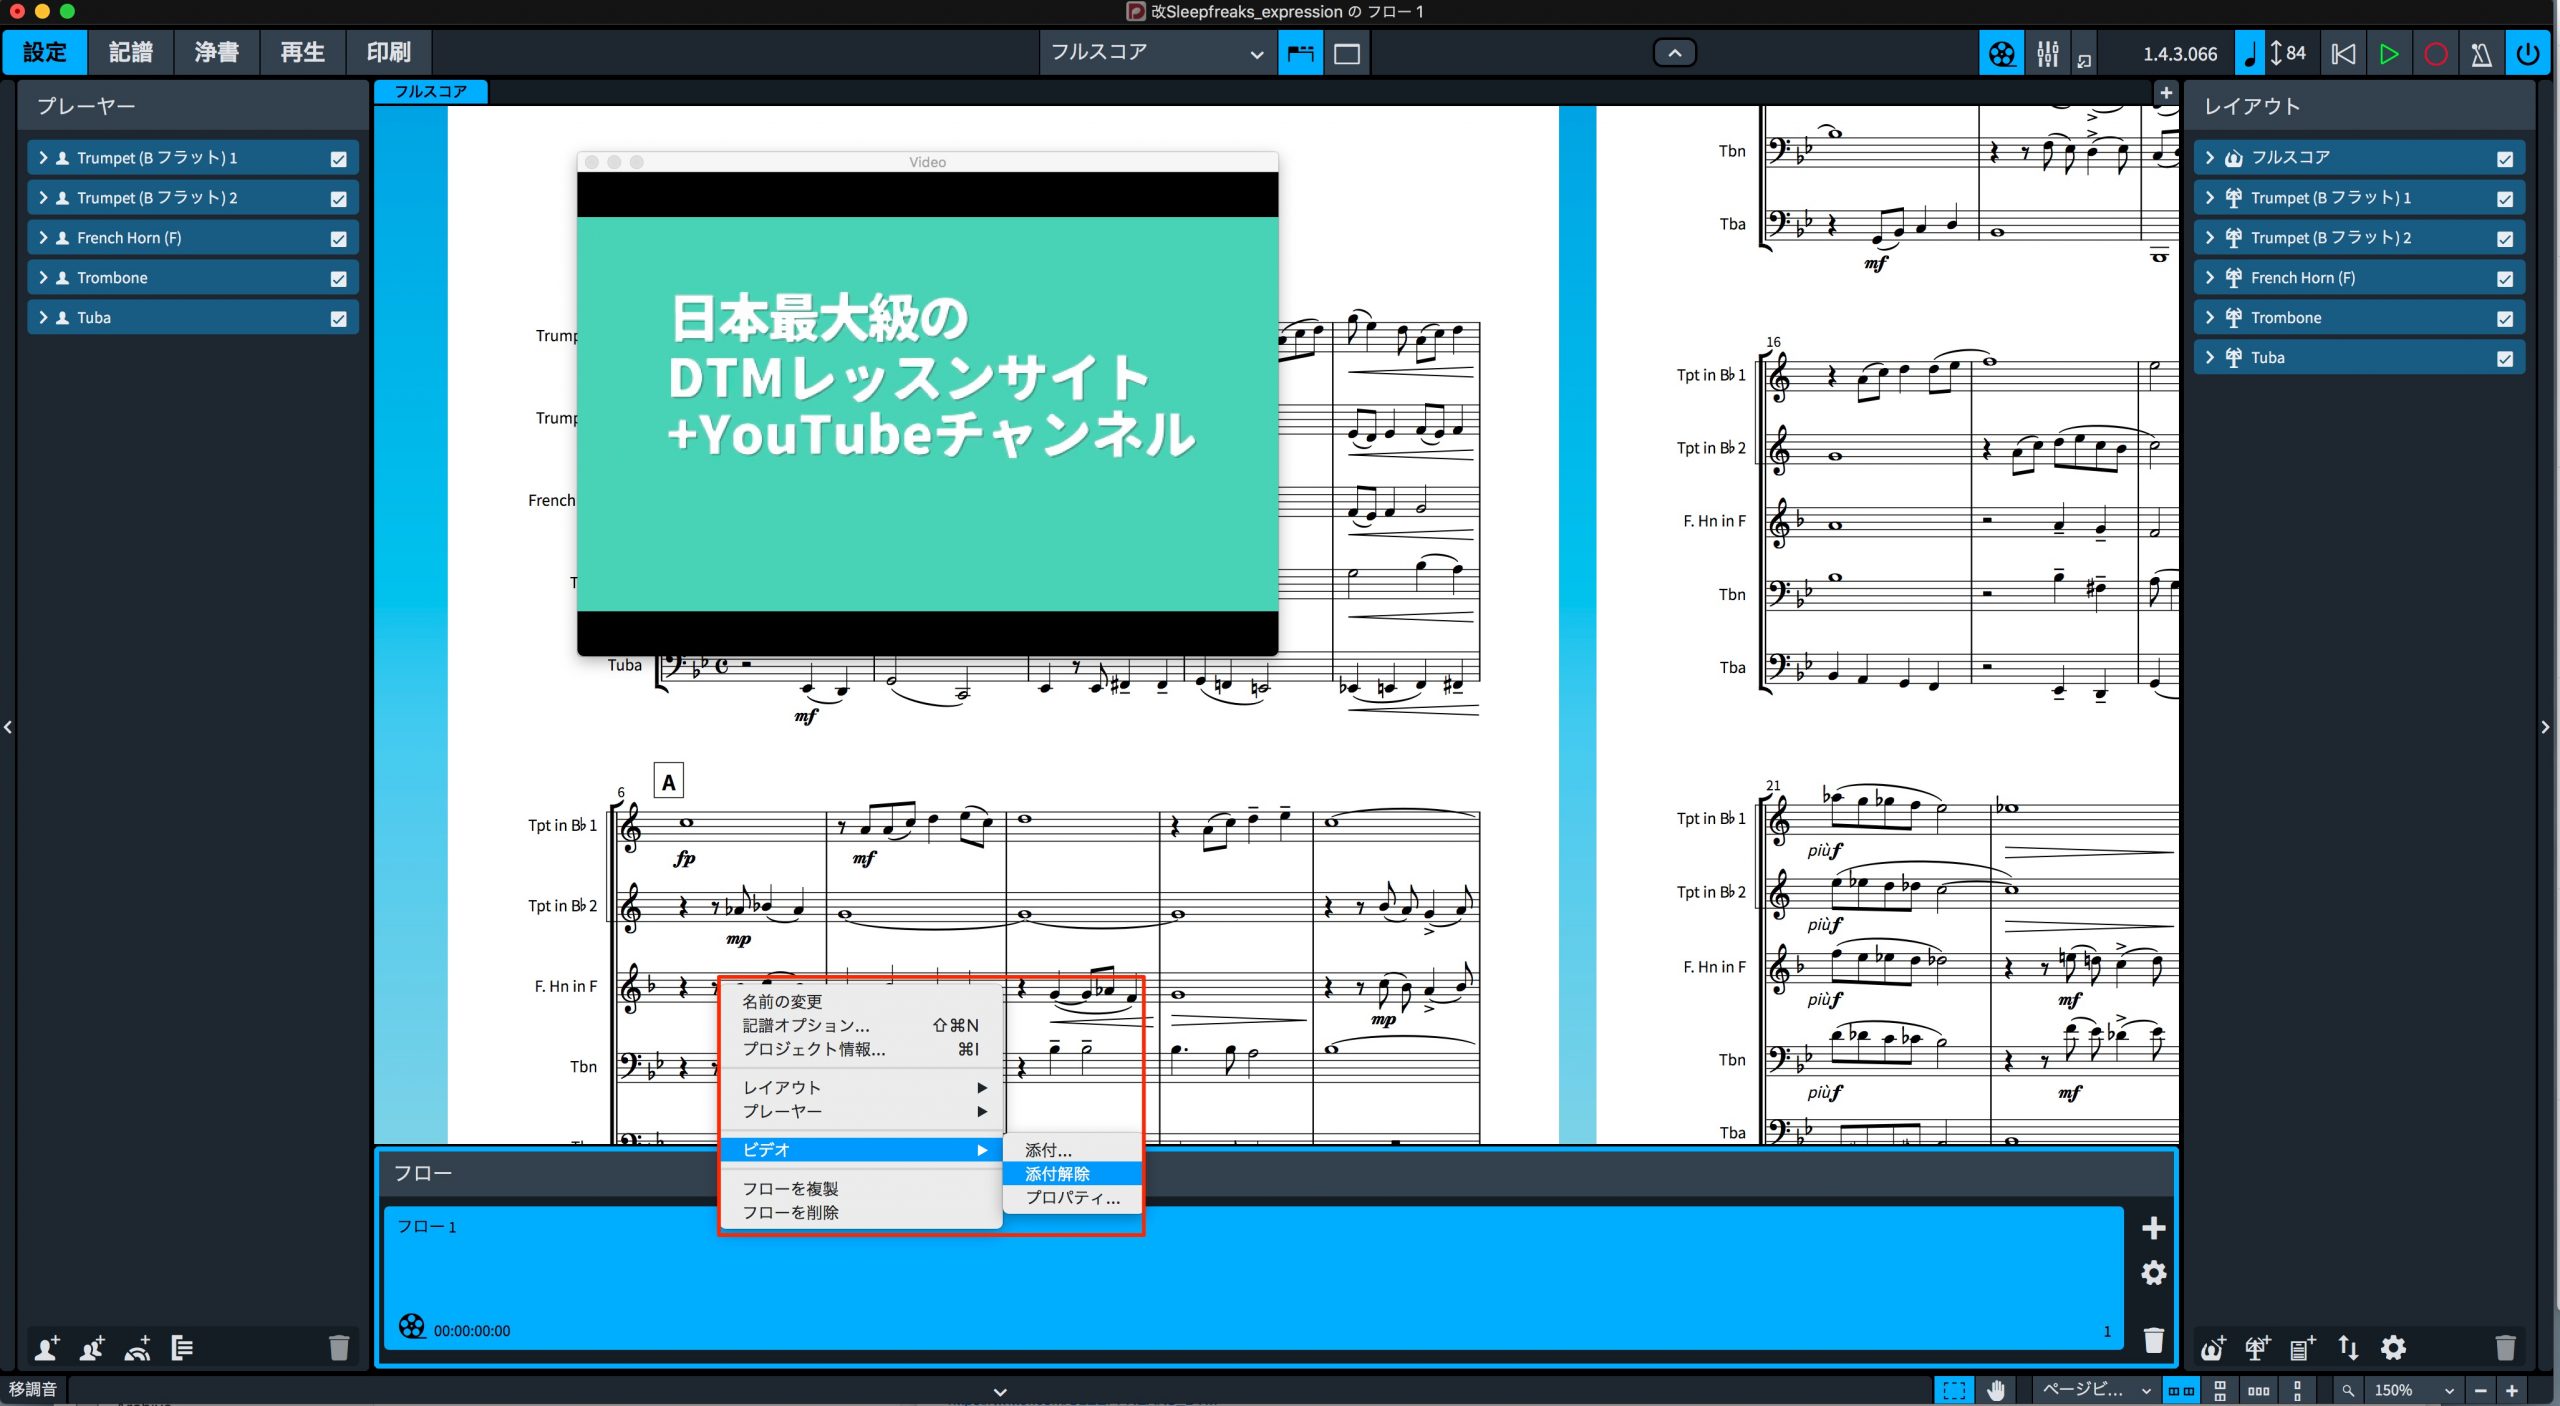Expand Trumpet (B フラット) 1 player
The height and width of the screenshot is (1406, 2560).
coord(43,158)
